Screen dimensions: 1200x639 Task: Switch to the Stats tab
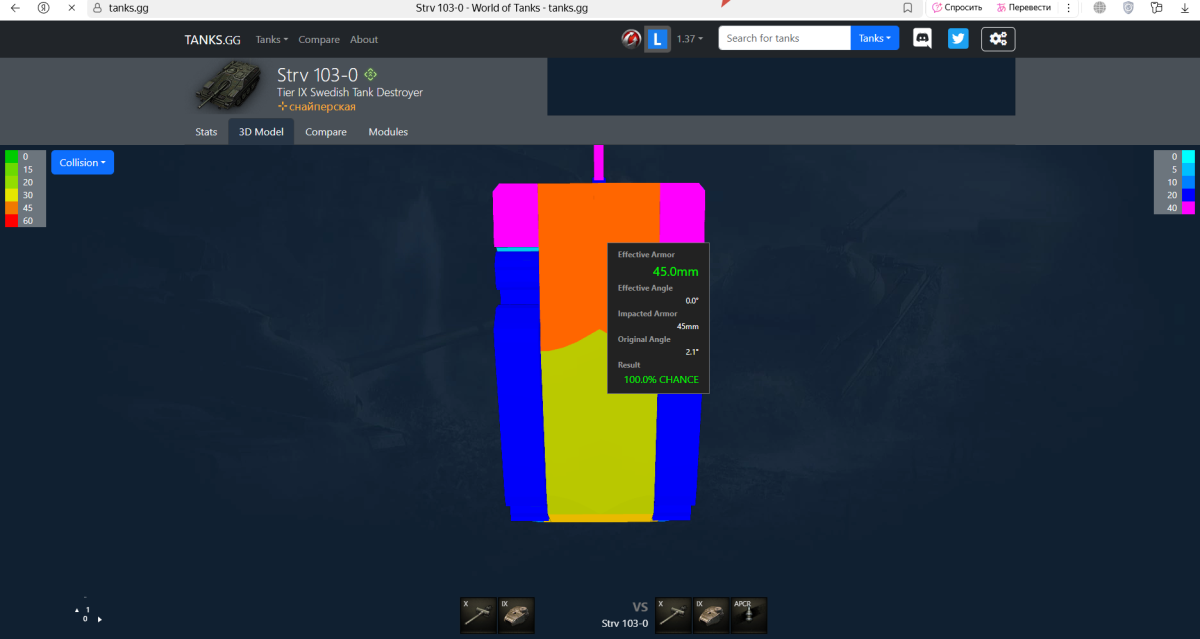206,132
